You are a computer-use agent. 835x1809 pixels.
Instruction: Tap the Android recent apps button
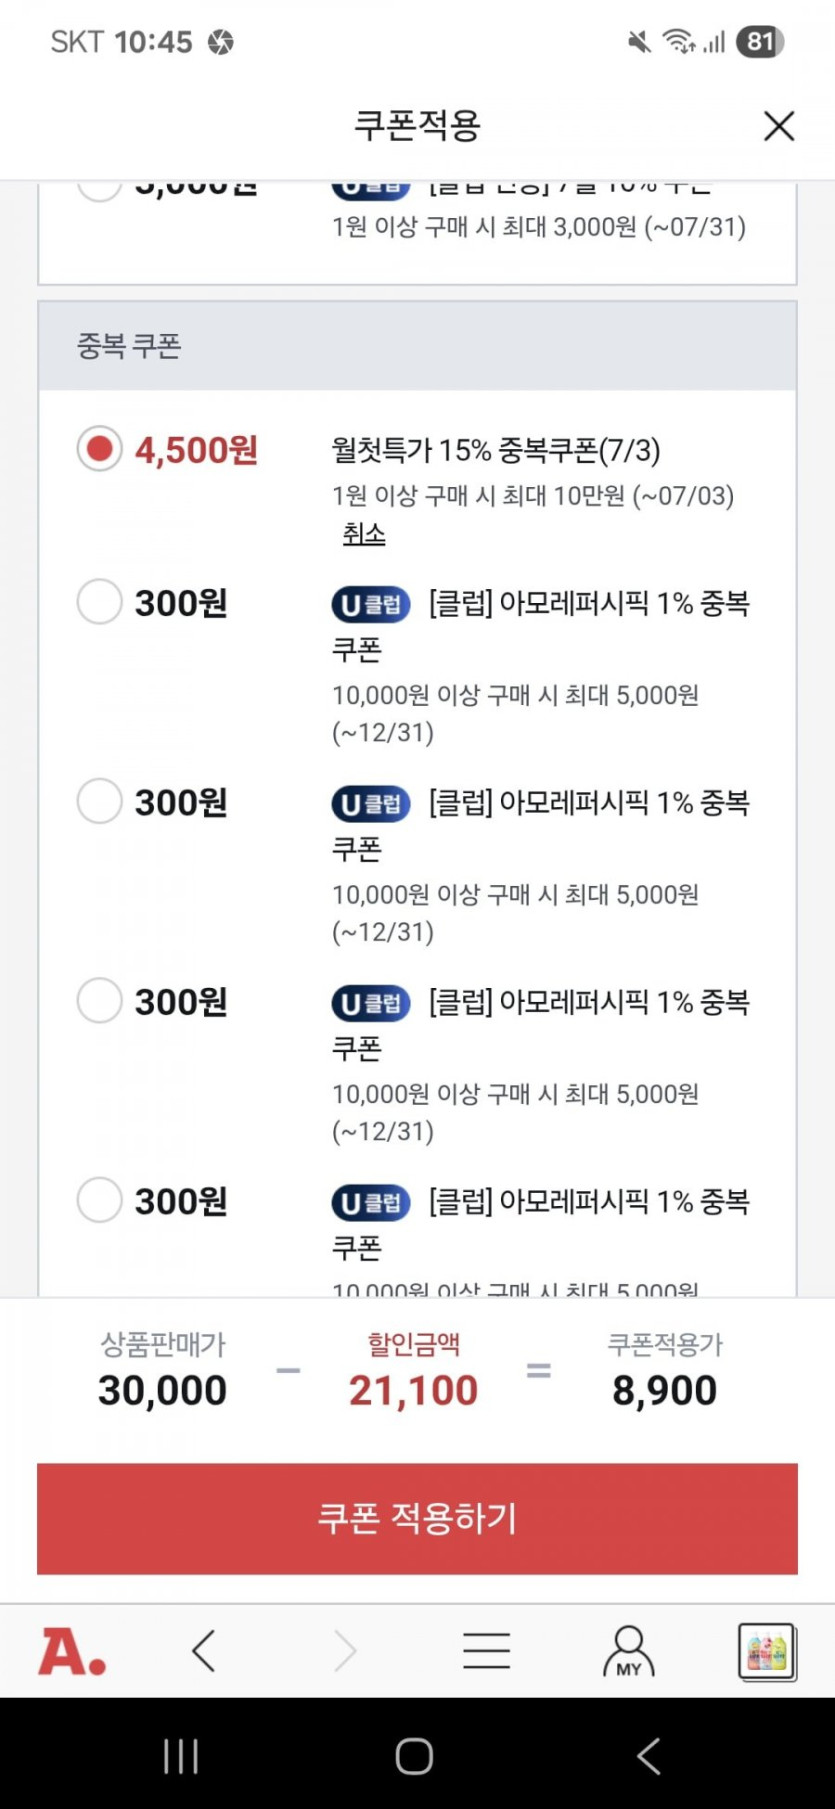click(181, 1756)
